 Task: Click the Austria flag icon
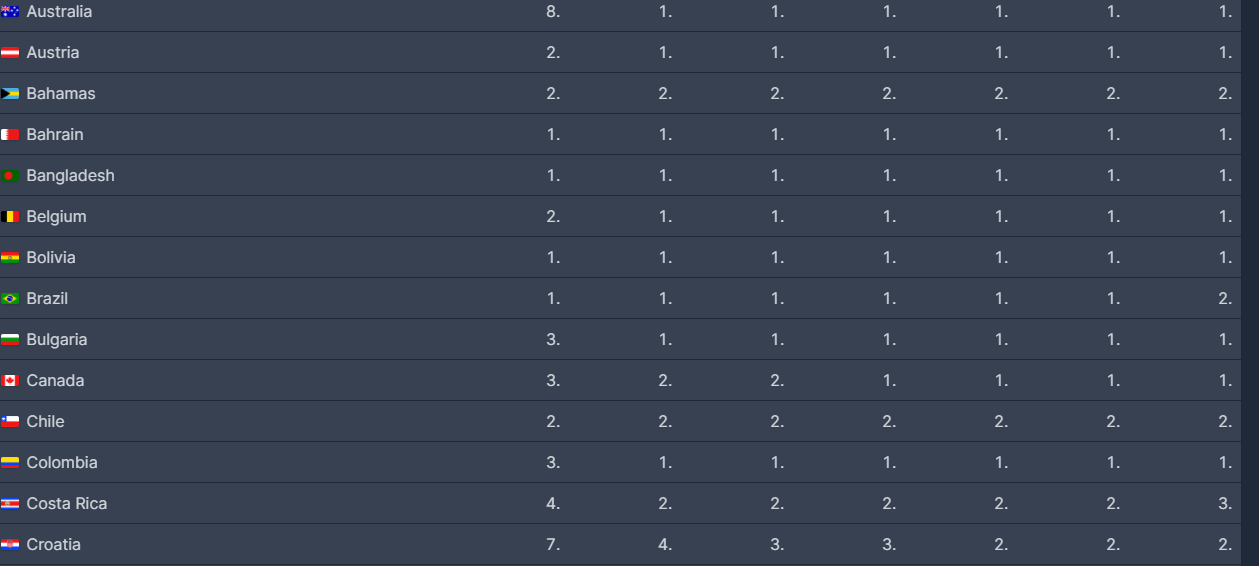coord(10,53)
